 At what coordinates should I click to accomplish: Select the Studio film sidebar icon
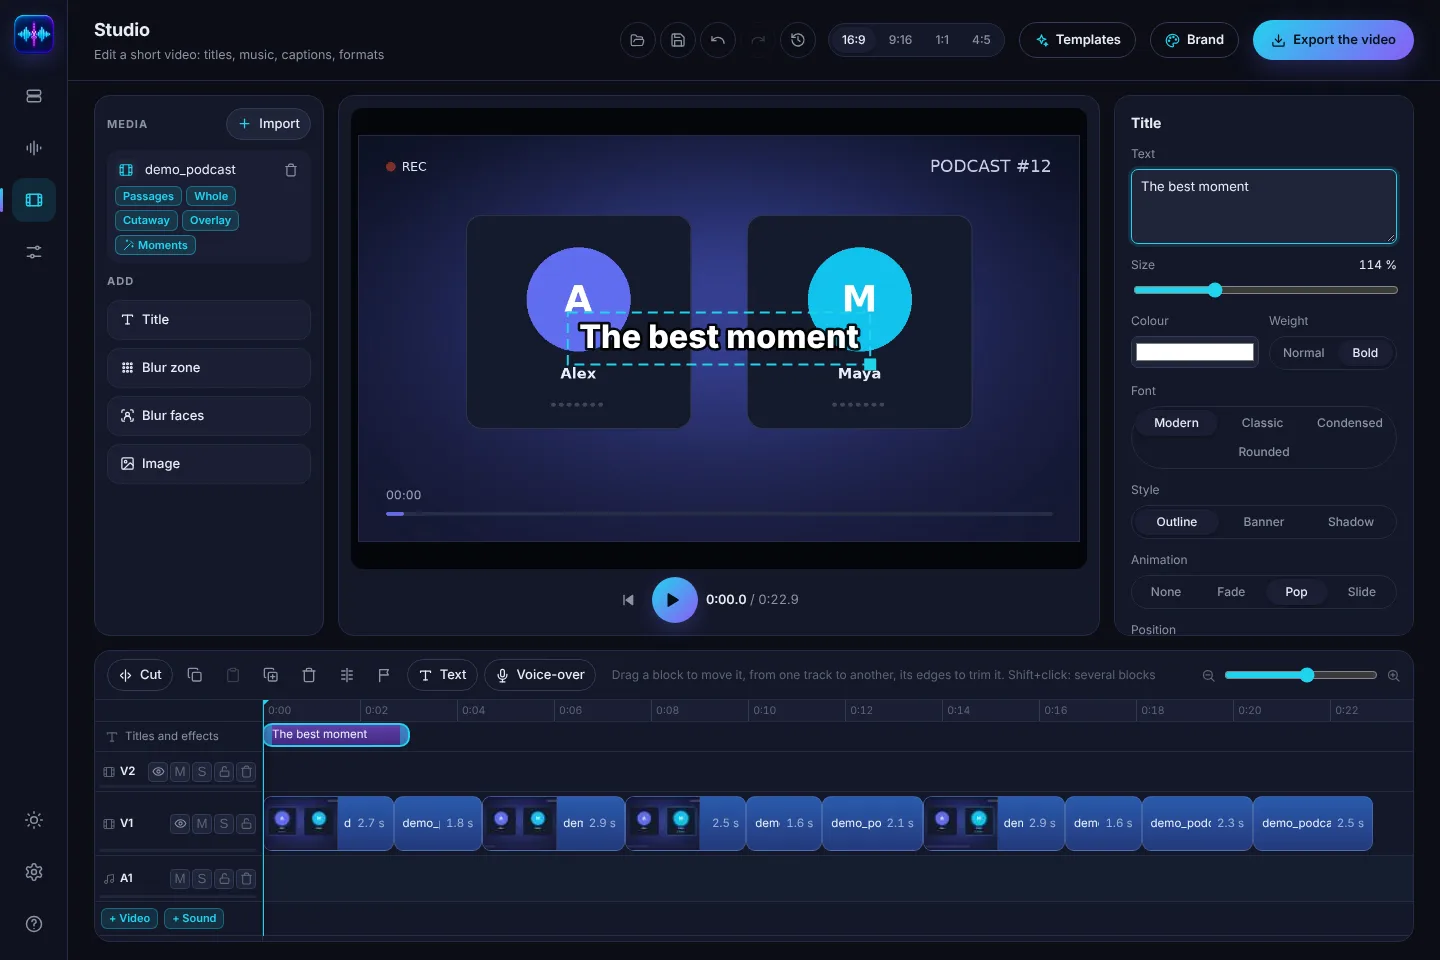[34, 200]
